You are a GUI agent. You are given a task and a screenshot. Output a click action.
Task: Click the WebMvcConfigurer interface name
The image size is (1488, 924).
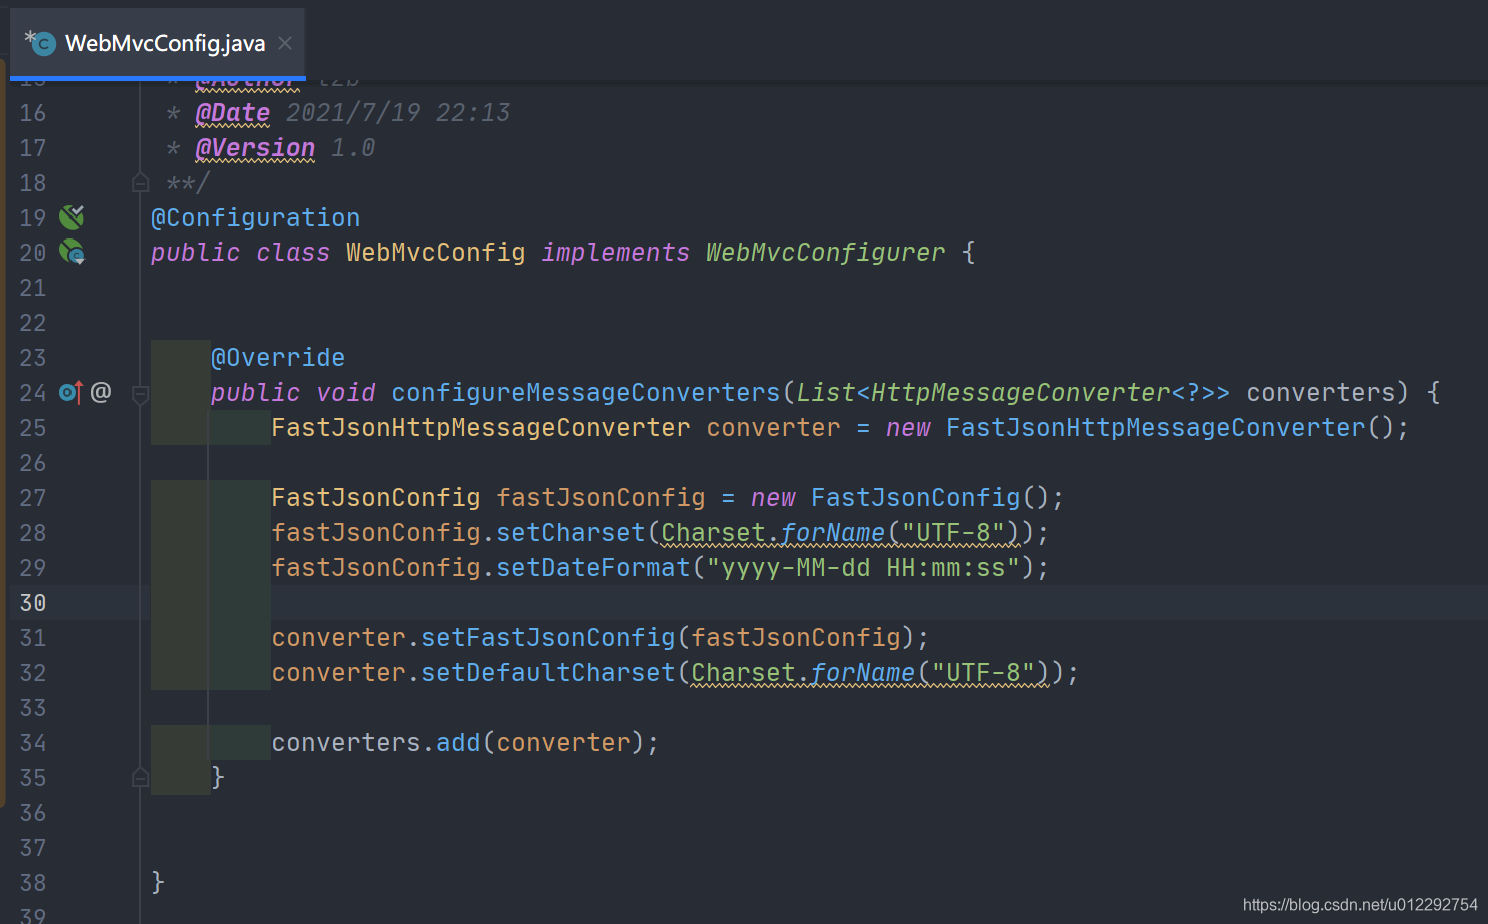pyautogui.click(x=825, y=252)
